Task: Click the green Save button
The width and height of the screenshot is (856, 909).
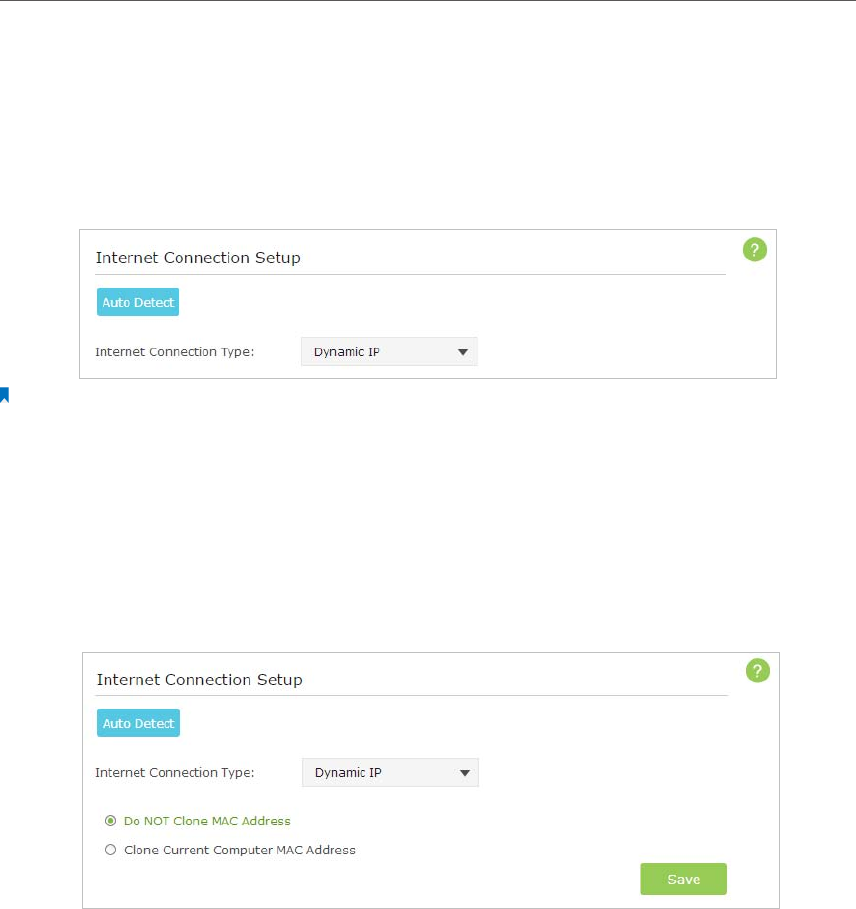Action: click(x=683, y=879)
